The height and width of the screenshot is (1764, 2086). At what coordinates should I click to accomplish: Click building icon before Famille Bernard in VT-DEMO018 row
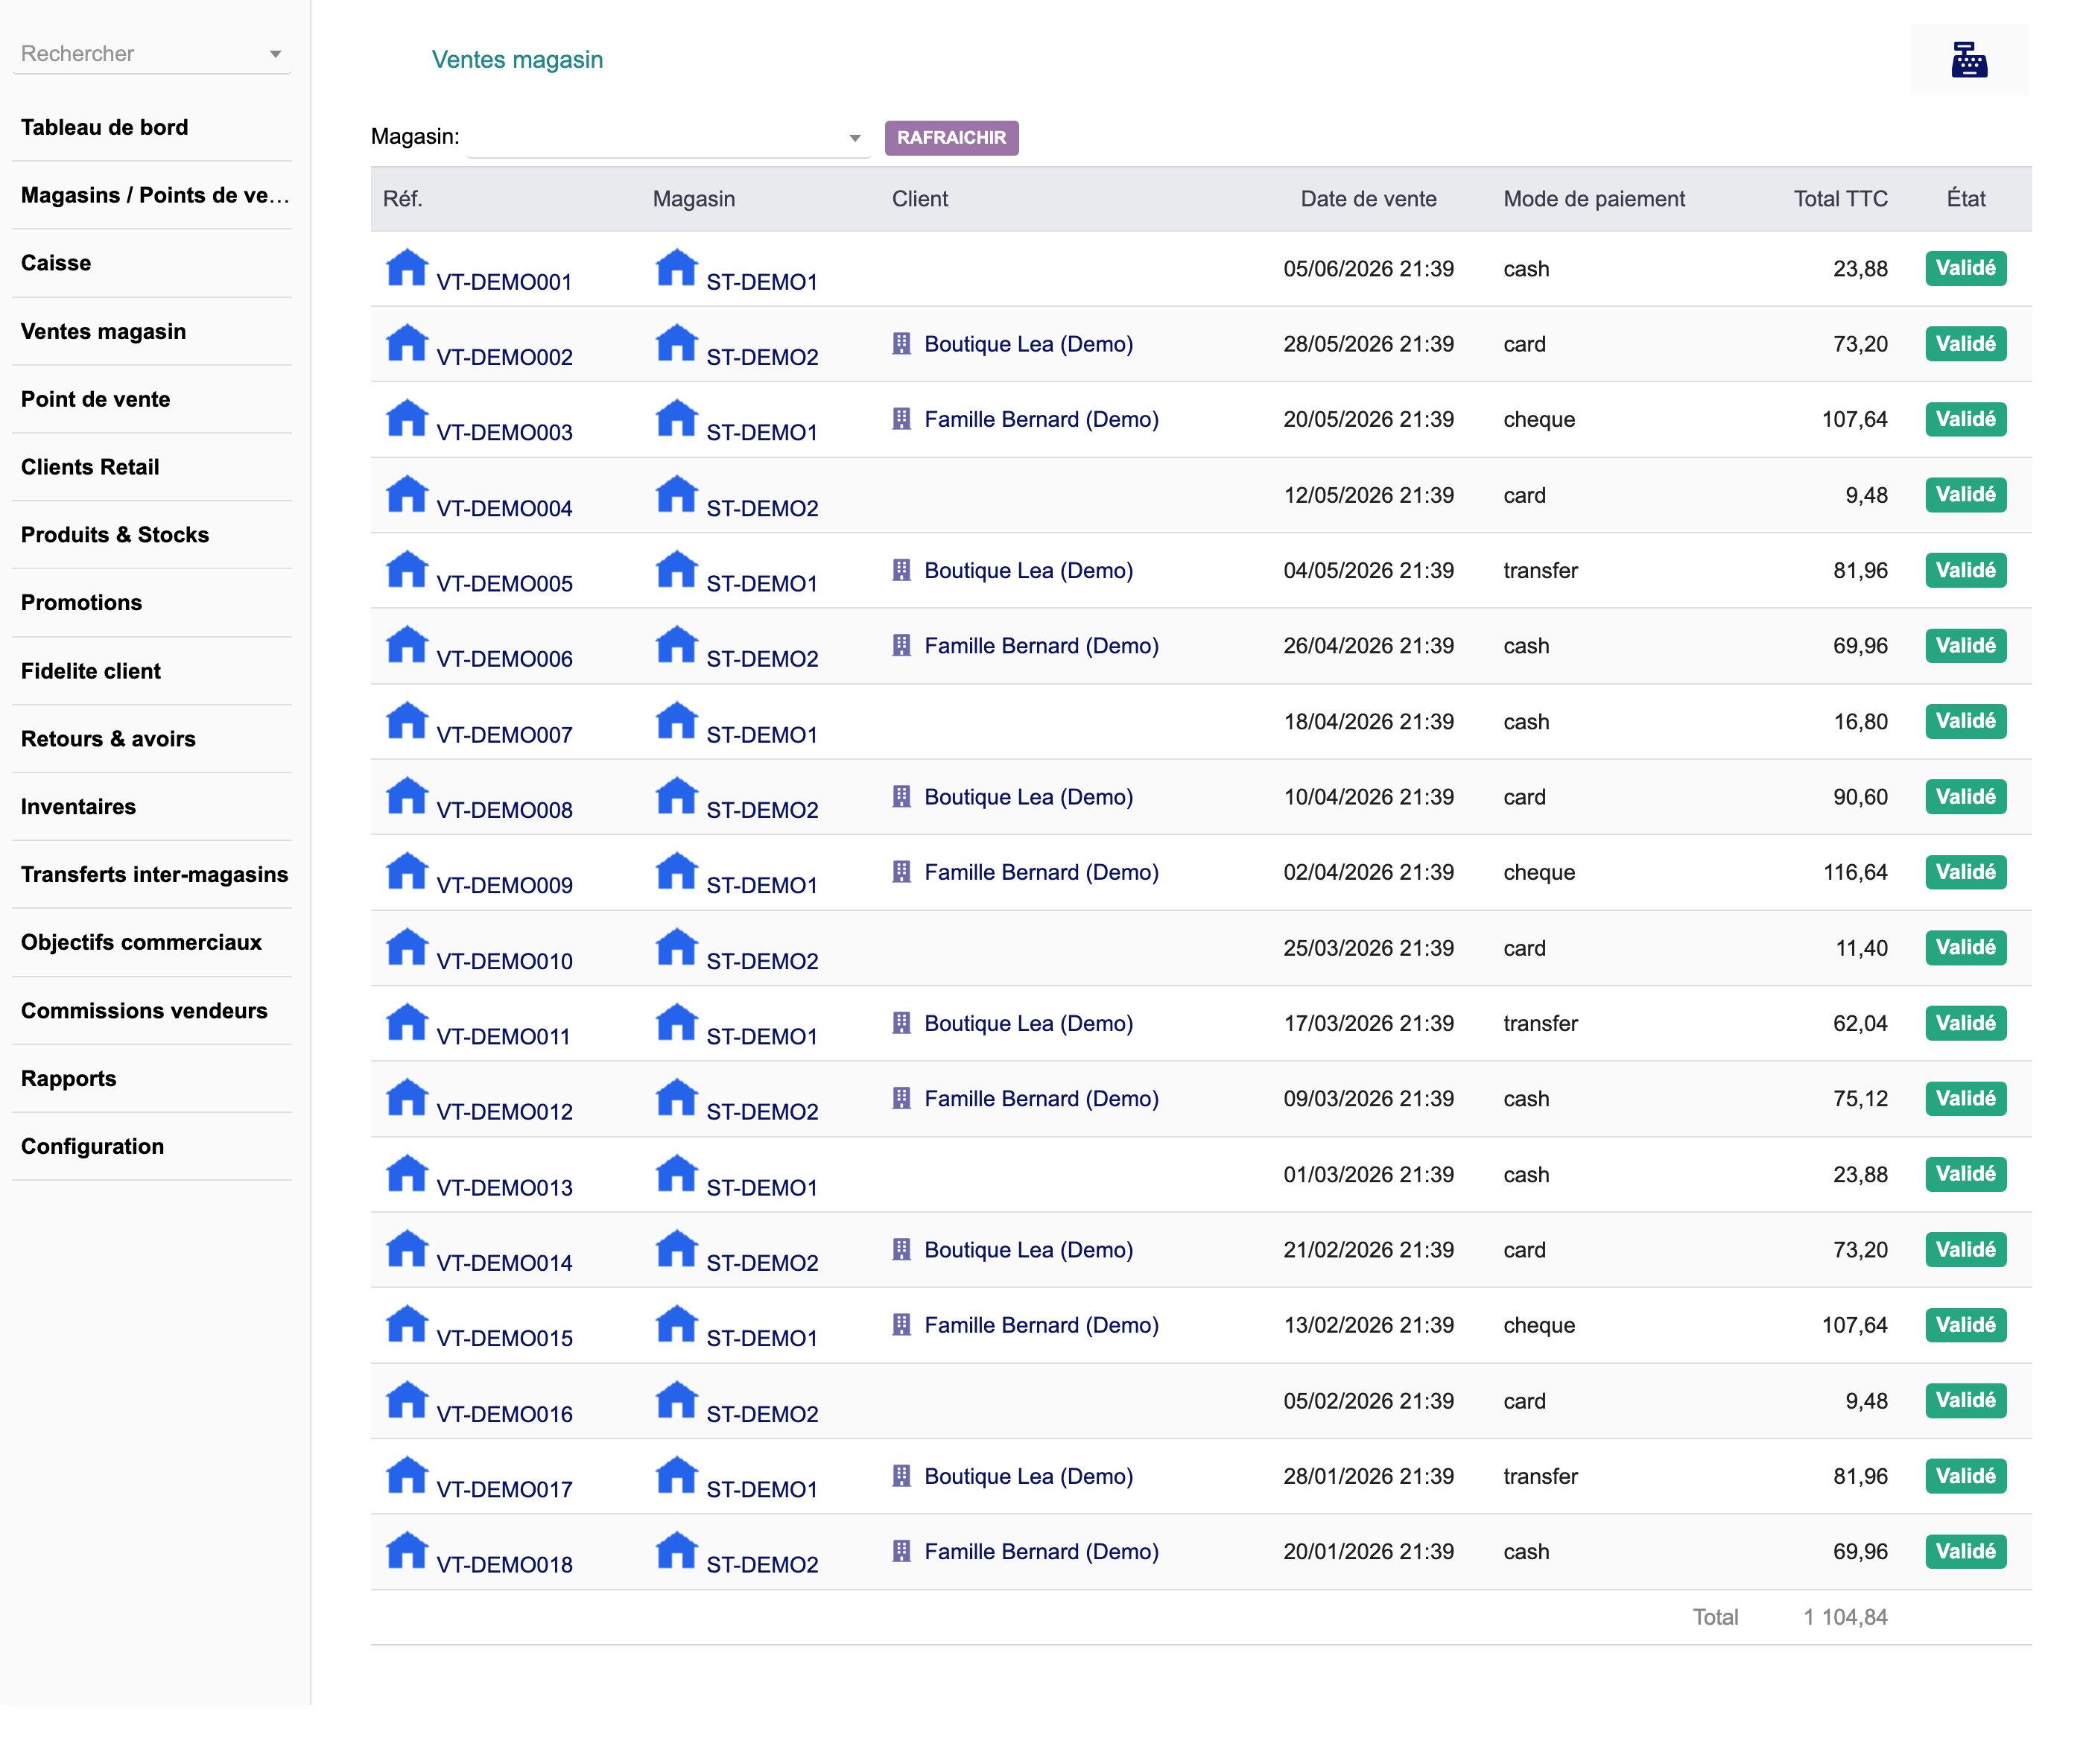coord(901,1551)
